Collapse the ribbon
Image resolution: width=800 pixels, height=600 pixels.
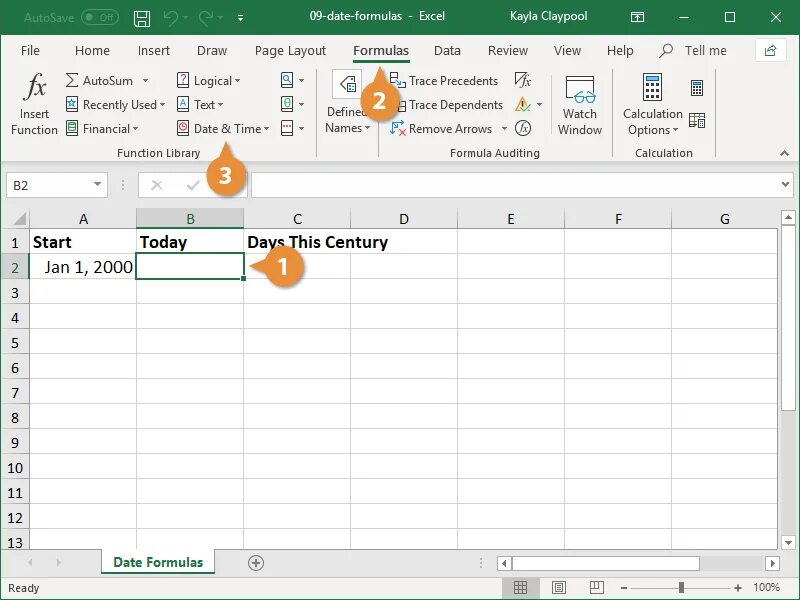pyautogui.click(x=784, y=153)
